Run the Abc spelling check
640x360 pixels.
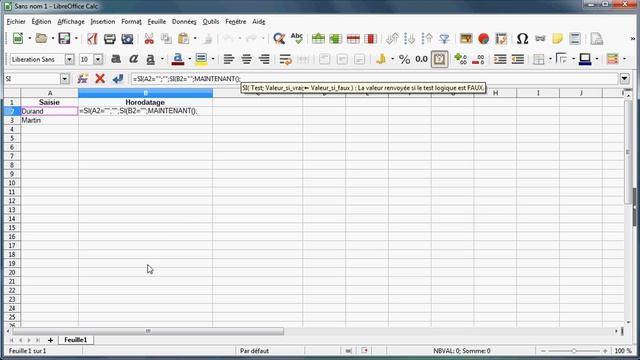(297, 38)
